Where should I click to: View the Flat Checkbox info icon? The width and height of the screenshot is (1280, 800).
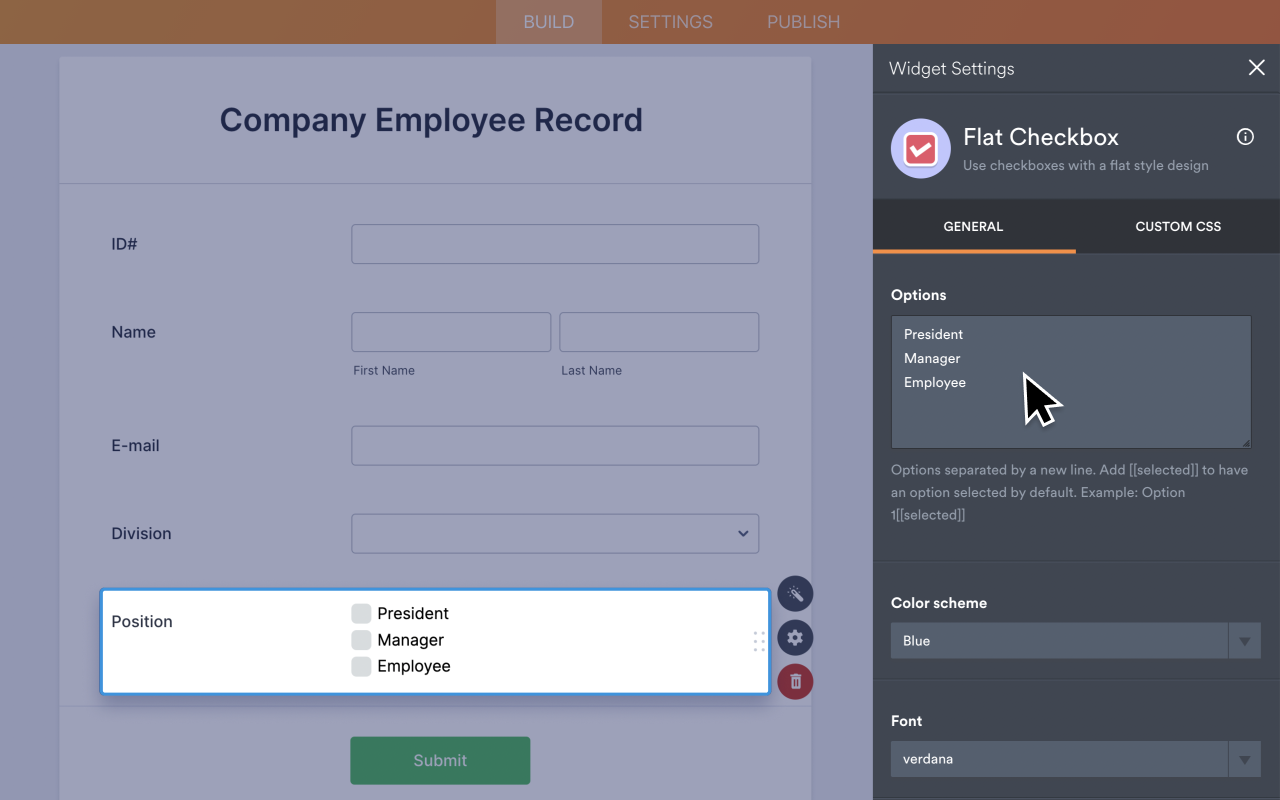(x=1244, y=136)
